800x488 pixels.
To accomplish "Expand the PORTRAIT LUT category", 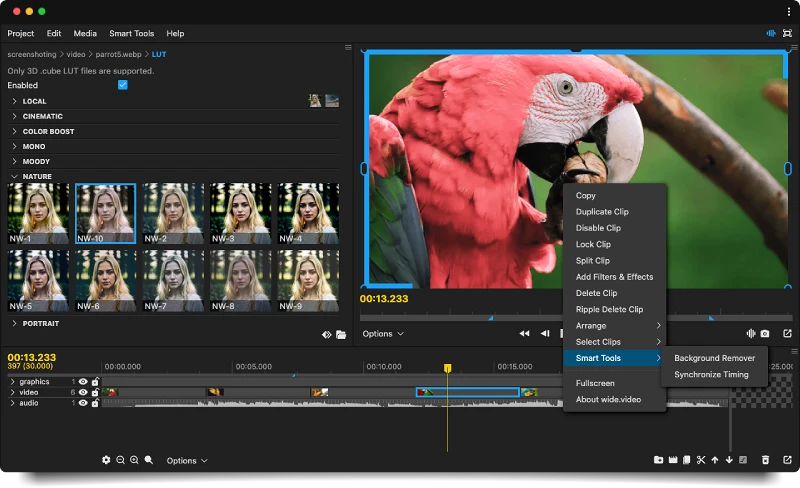I will 14,323.
